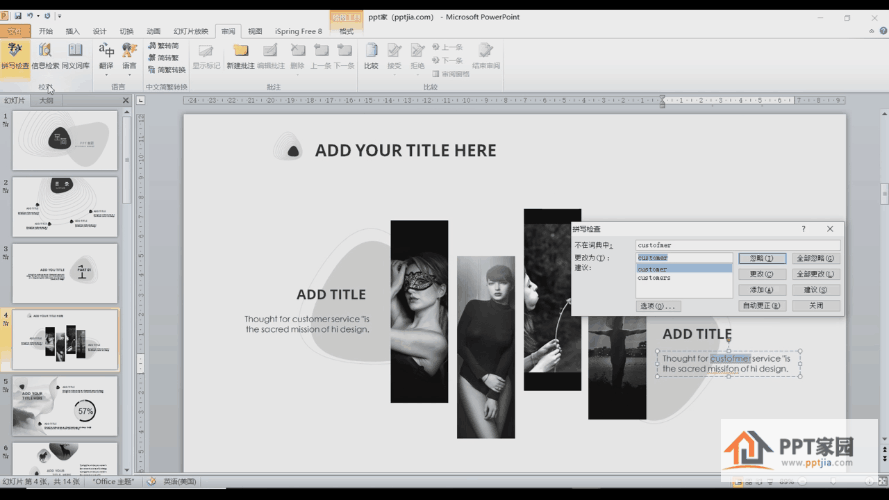
Task: Switch to the 设计 ribbon tab
Action: [x=99, y=31]
